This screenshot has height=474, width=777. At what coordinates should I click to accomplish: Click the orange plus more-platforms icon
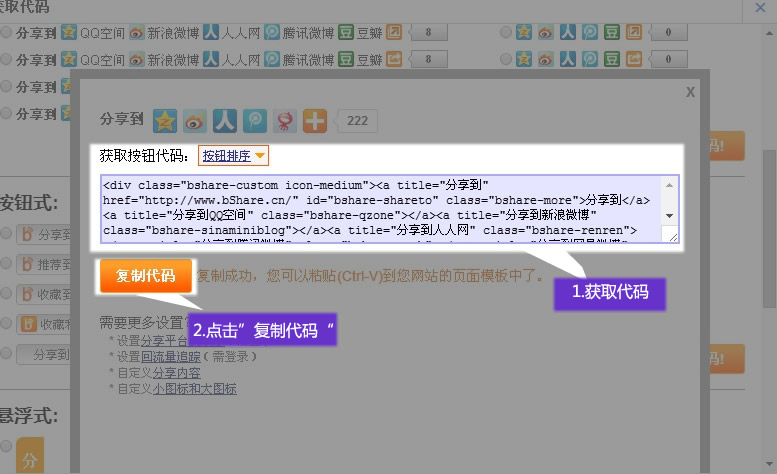click(x=315, y=121)
